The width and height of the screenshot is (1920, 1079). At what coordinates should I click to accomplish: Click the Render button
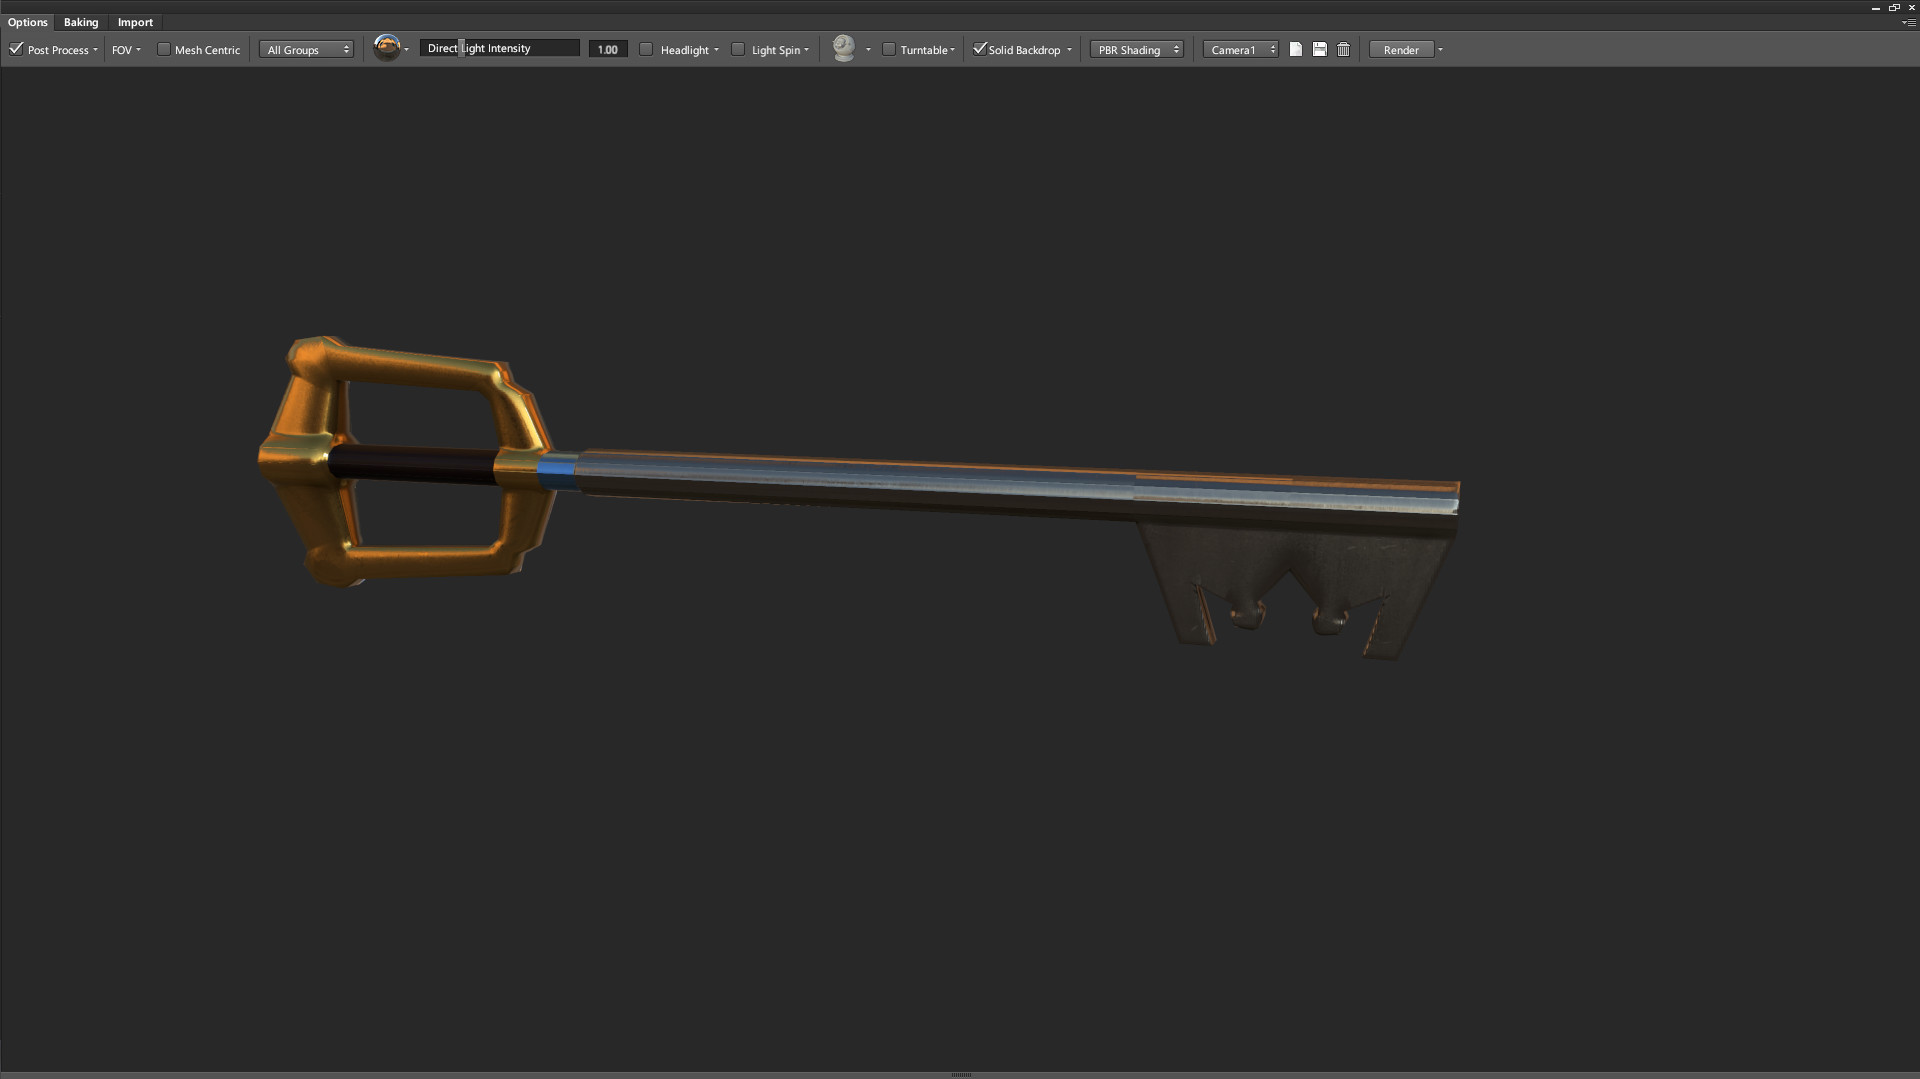(1401, 49)
